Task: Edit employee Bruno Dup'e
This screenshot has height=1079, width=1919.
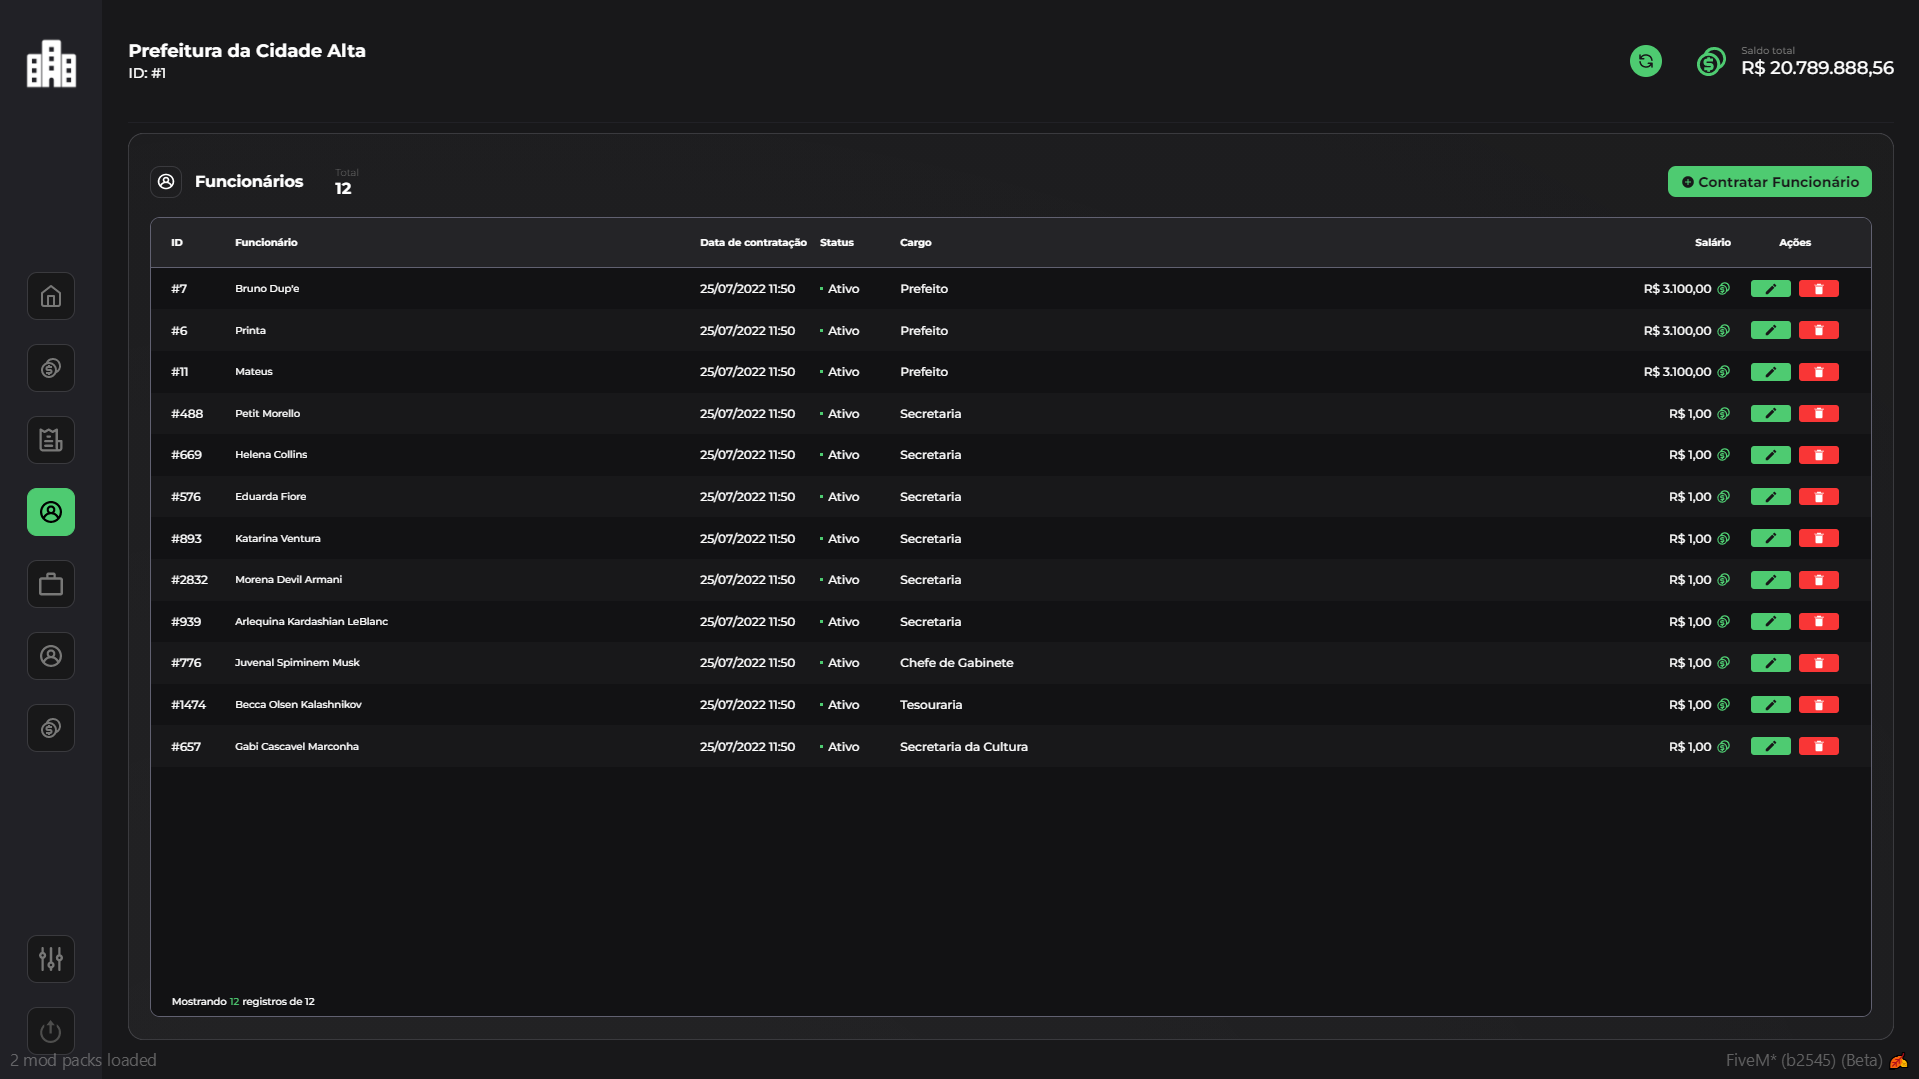Action: [1770, 289]
